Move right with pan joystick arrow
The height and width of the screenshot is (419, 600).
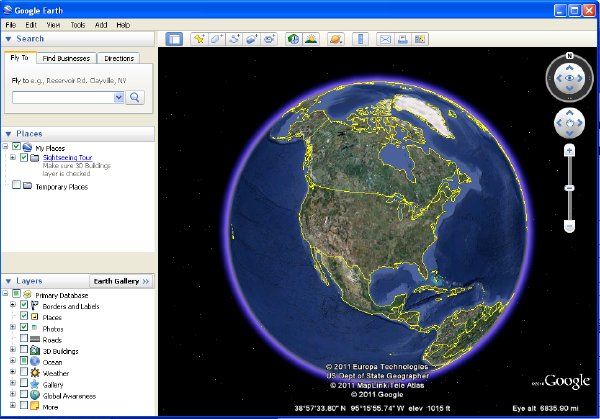pyautogui.click(x=580, y=123)
